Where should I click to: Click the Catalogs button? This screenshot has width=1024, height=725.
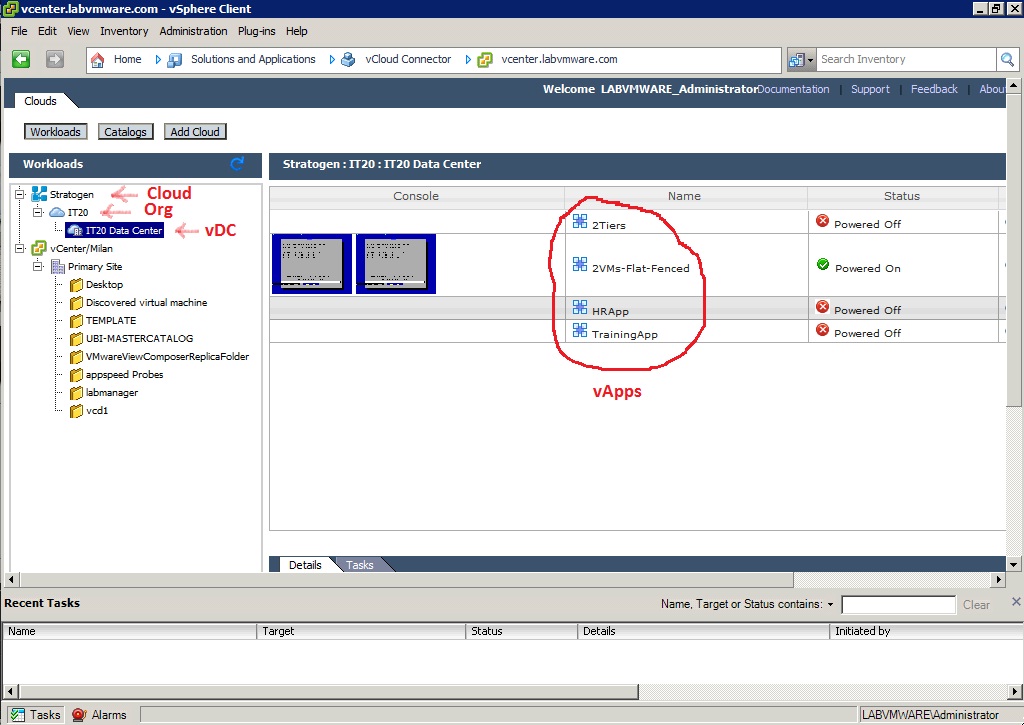pos(125,132)
